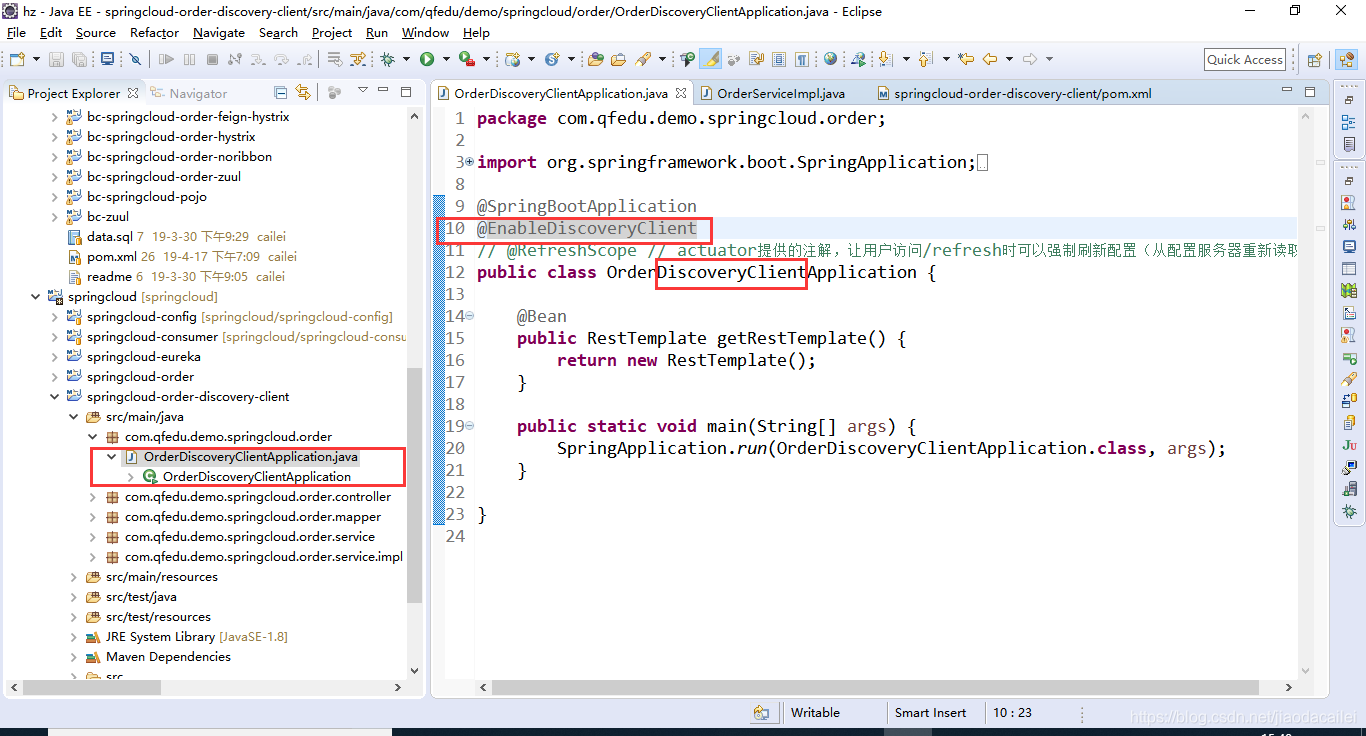
Task: Toggle Block Selection Mode icon
Action: point(779,59)
